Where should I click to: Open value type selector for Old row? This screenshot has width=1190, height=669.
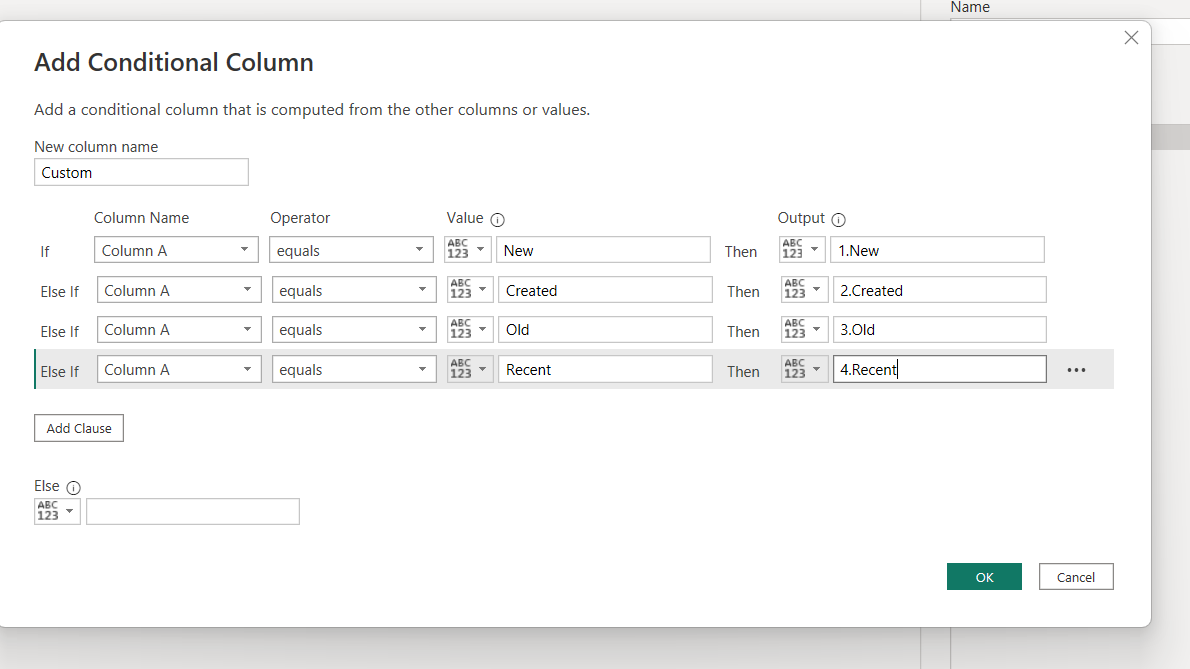click(470, 329)
